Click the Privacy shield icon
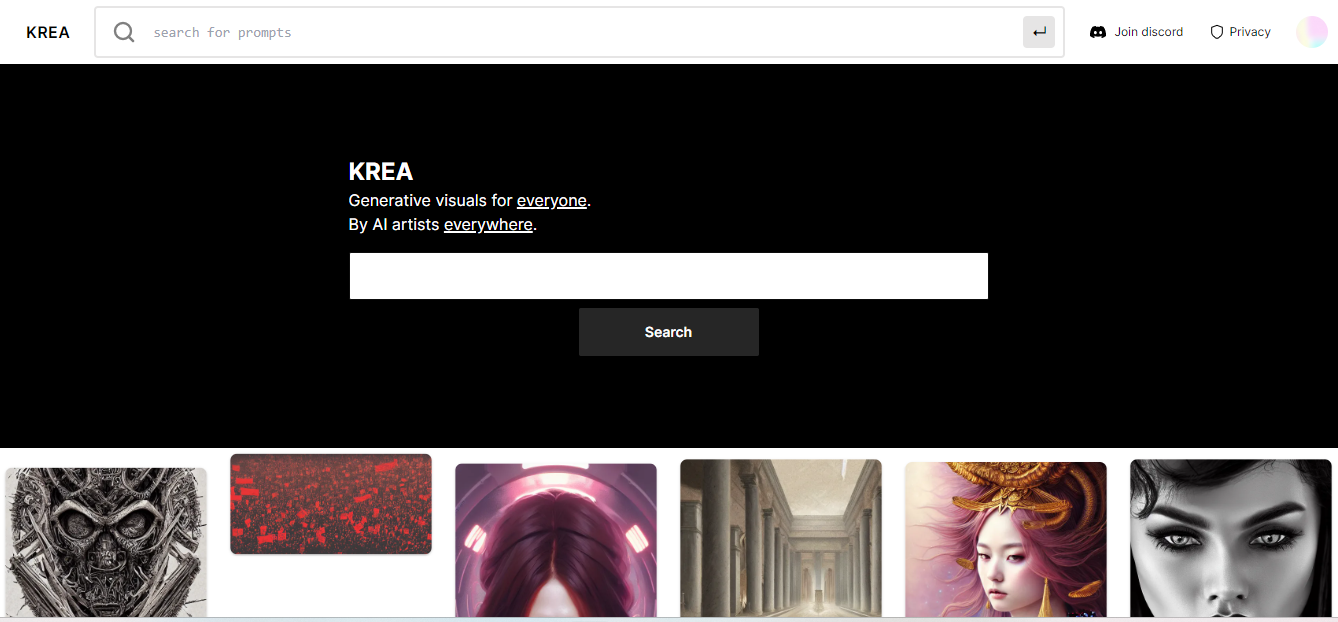Screen dimensions: 1338x622 1217,32
